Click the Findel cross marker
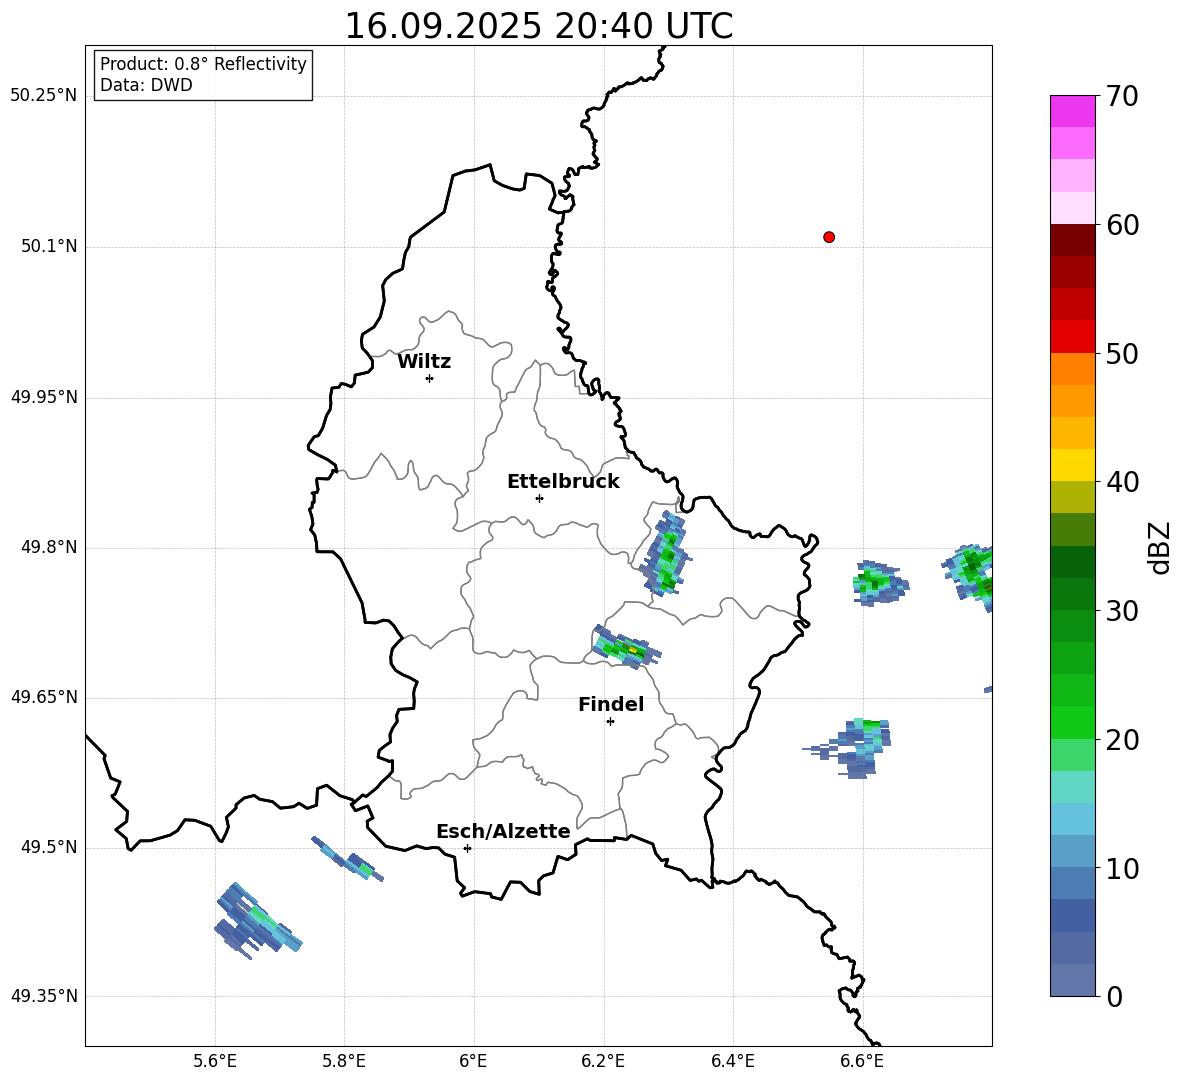The height and width of the screenshot is (1081, 1184). click(x=610, y=722)
